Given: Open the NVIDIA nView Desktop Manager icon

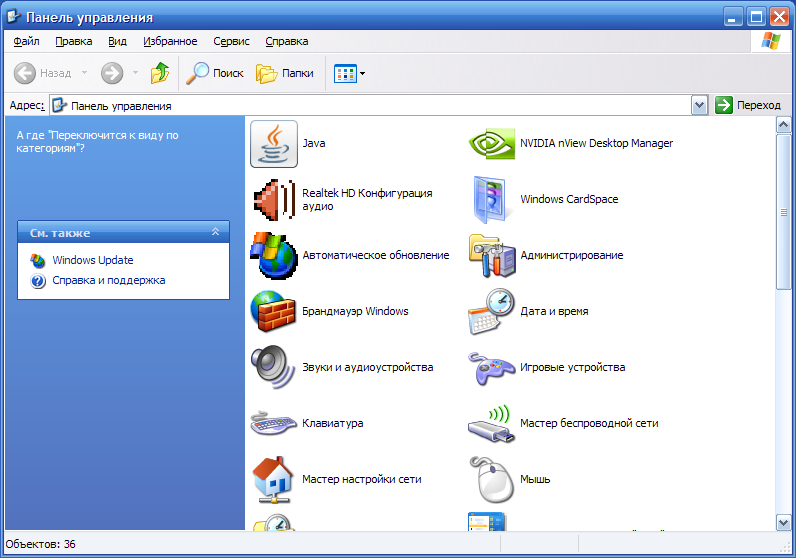Looking at the screenshot, I should [x=491, y=144].
